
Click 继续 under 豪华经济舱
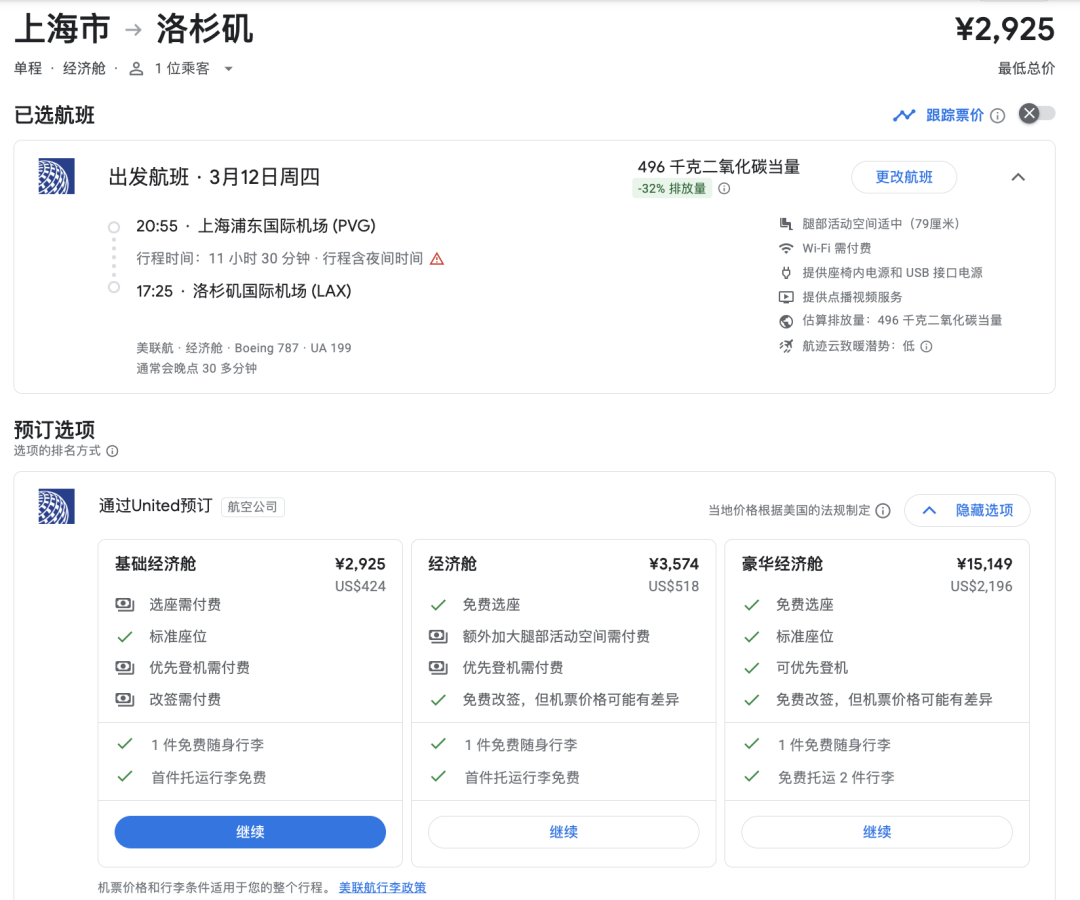point(876,832)
